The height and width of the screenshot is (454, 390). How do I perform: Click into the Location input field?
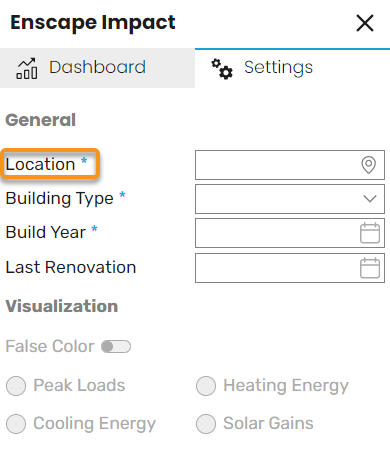click(290, 165)
